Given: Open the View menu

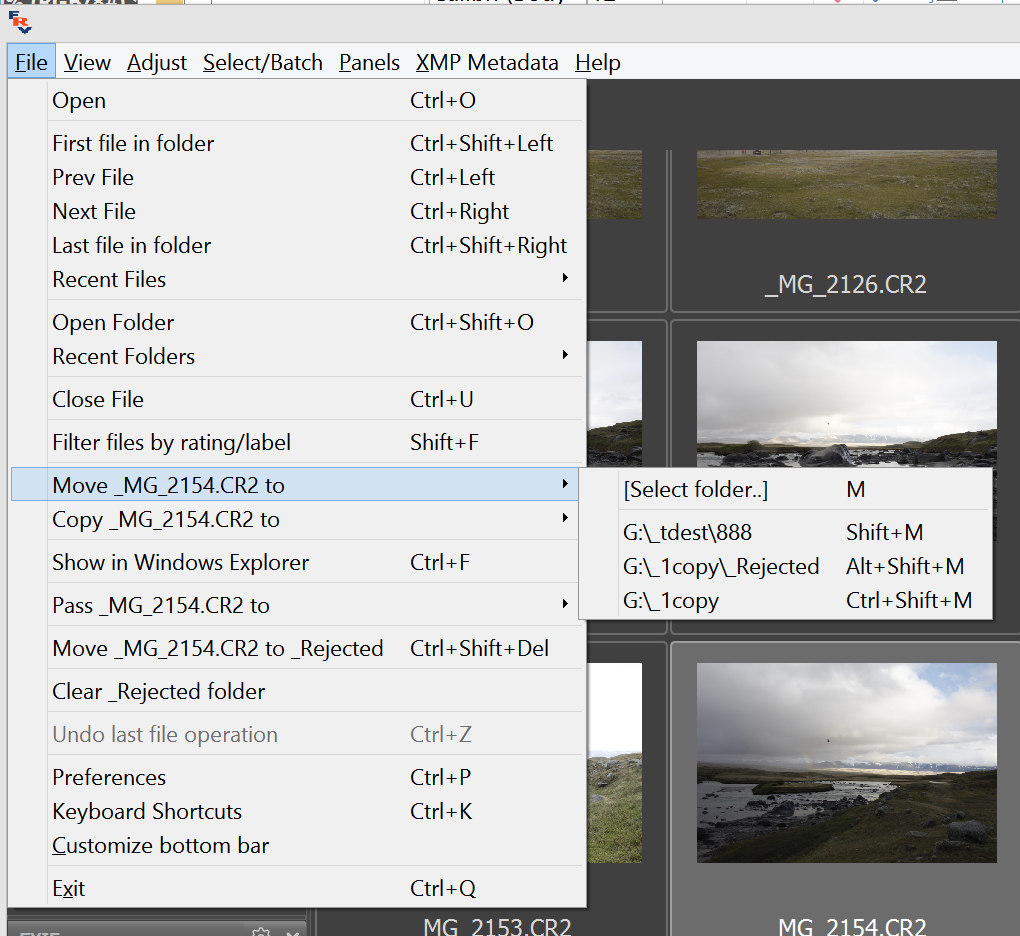Looking at the screenshot, I should coord(87,62).
